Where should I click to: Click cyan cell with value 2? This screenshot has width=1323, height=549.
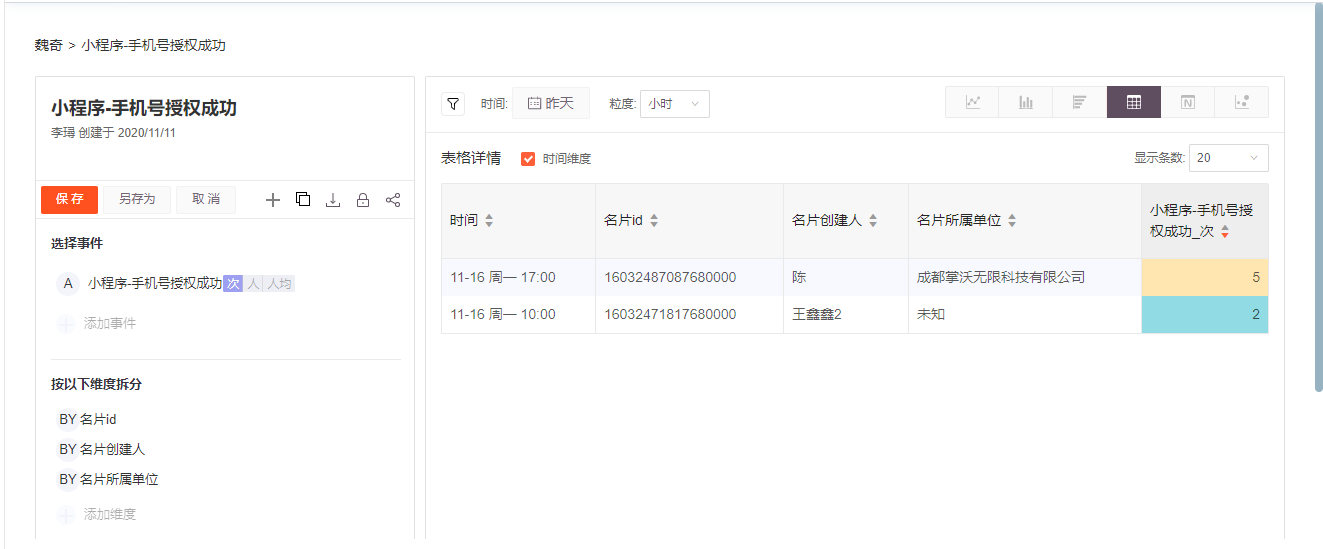pyautogui.click(x=1205, y=315)
